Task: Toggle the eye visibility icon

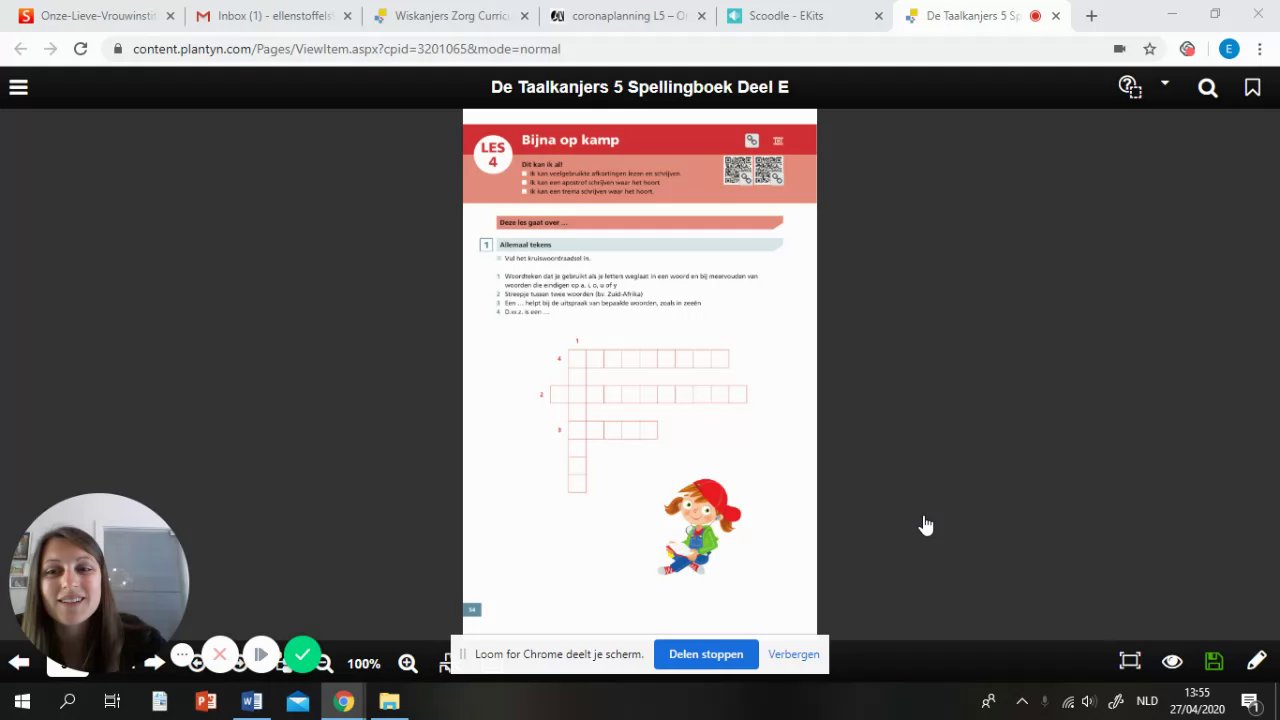Action: click(x=1172, y=661)
